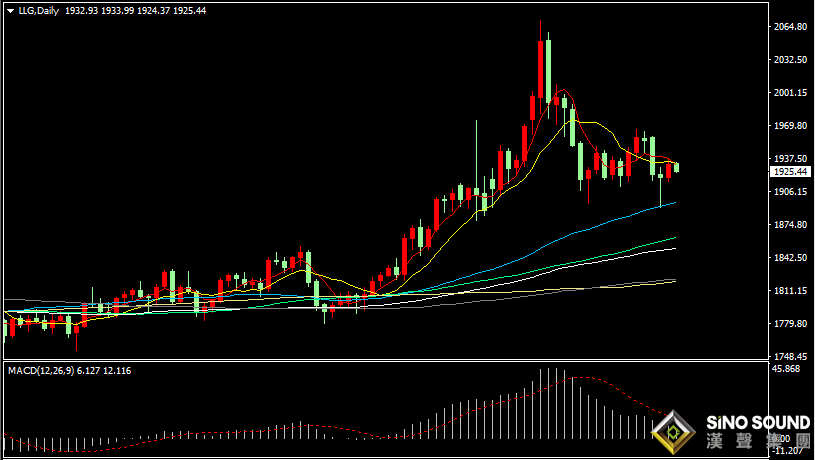Click the 1906.15 price axis label
This screenshot has height=460, width=815.
[791, 192]
